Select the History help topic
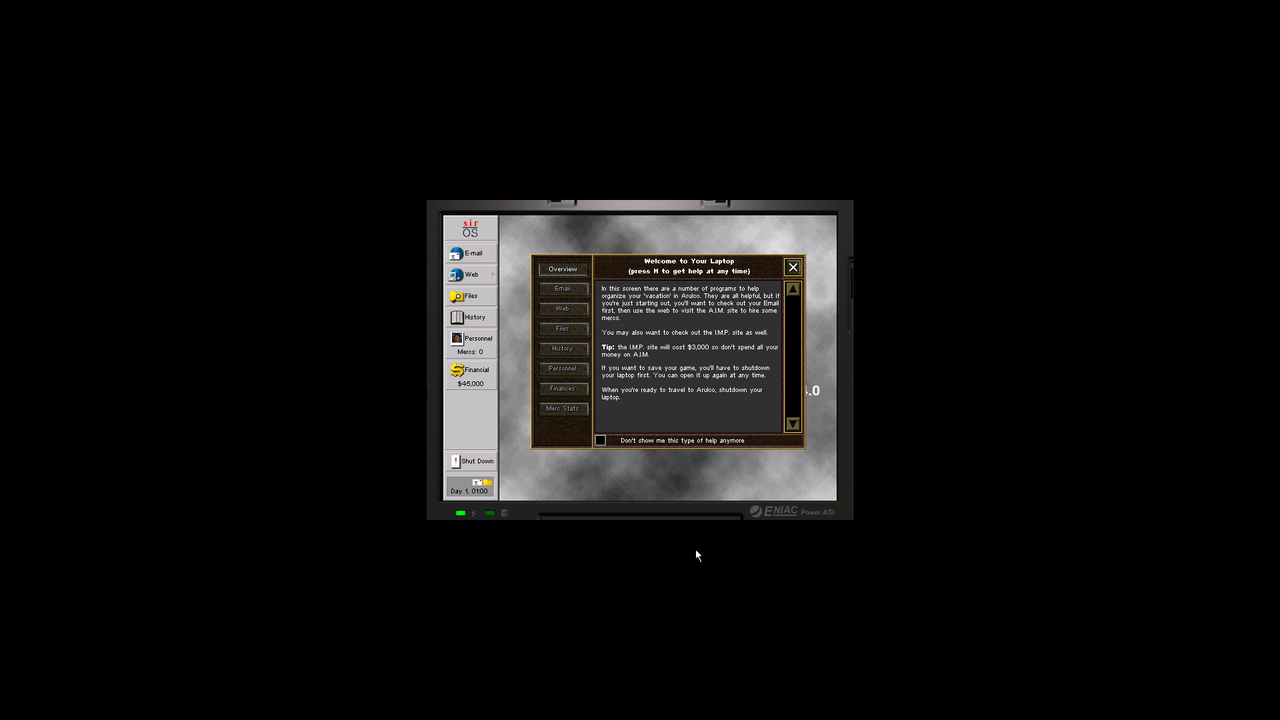This screenshot has width=1280, height=720. point(563,349)
